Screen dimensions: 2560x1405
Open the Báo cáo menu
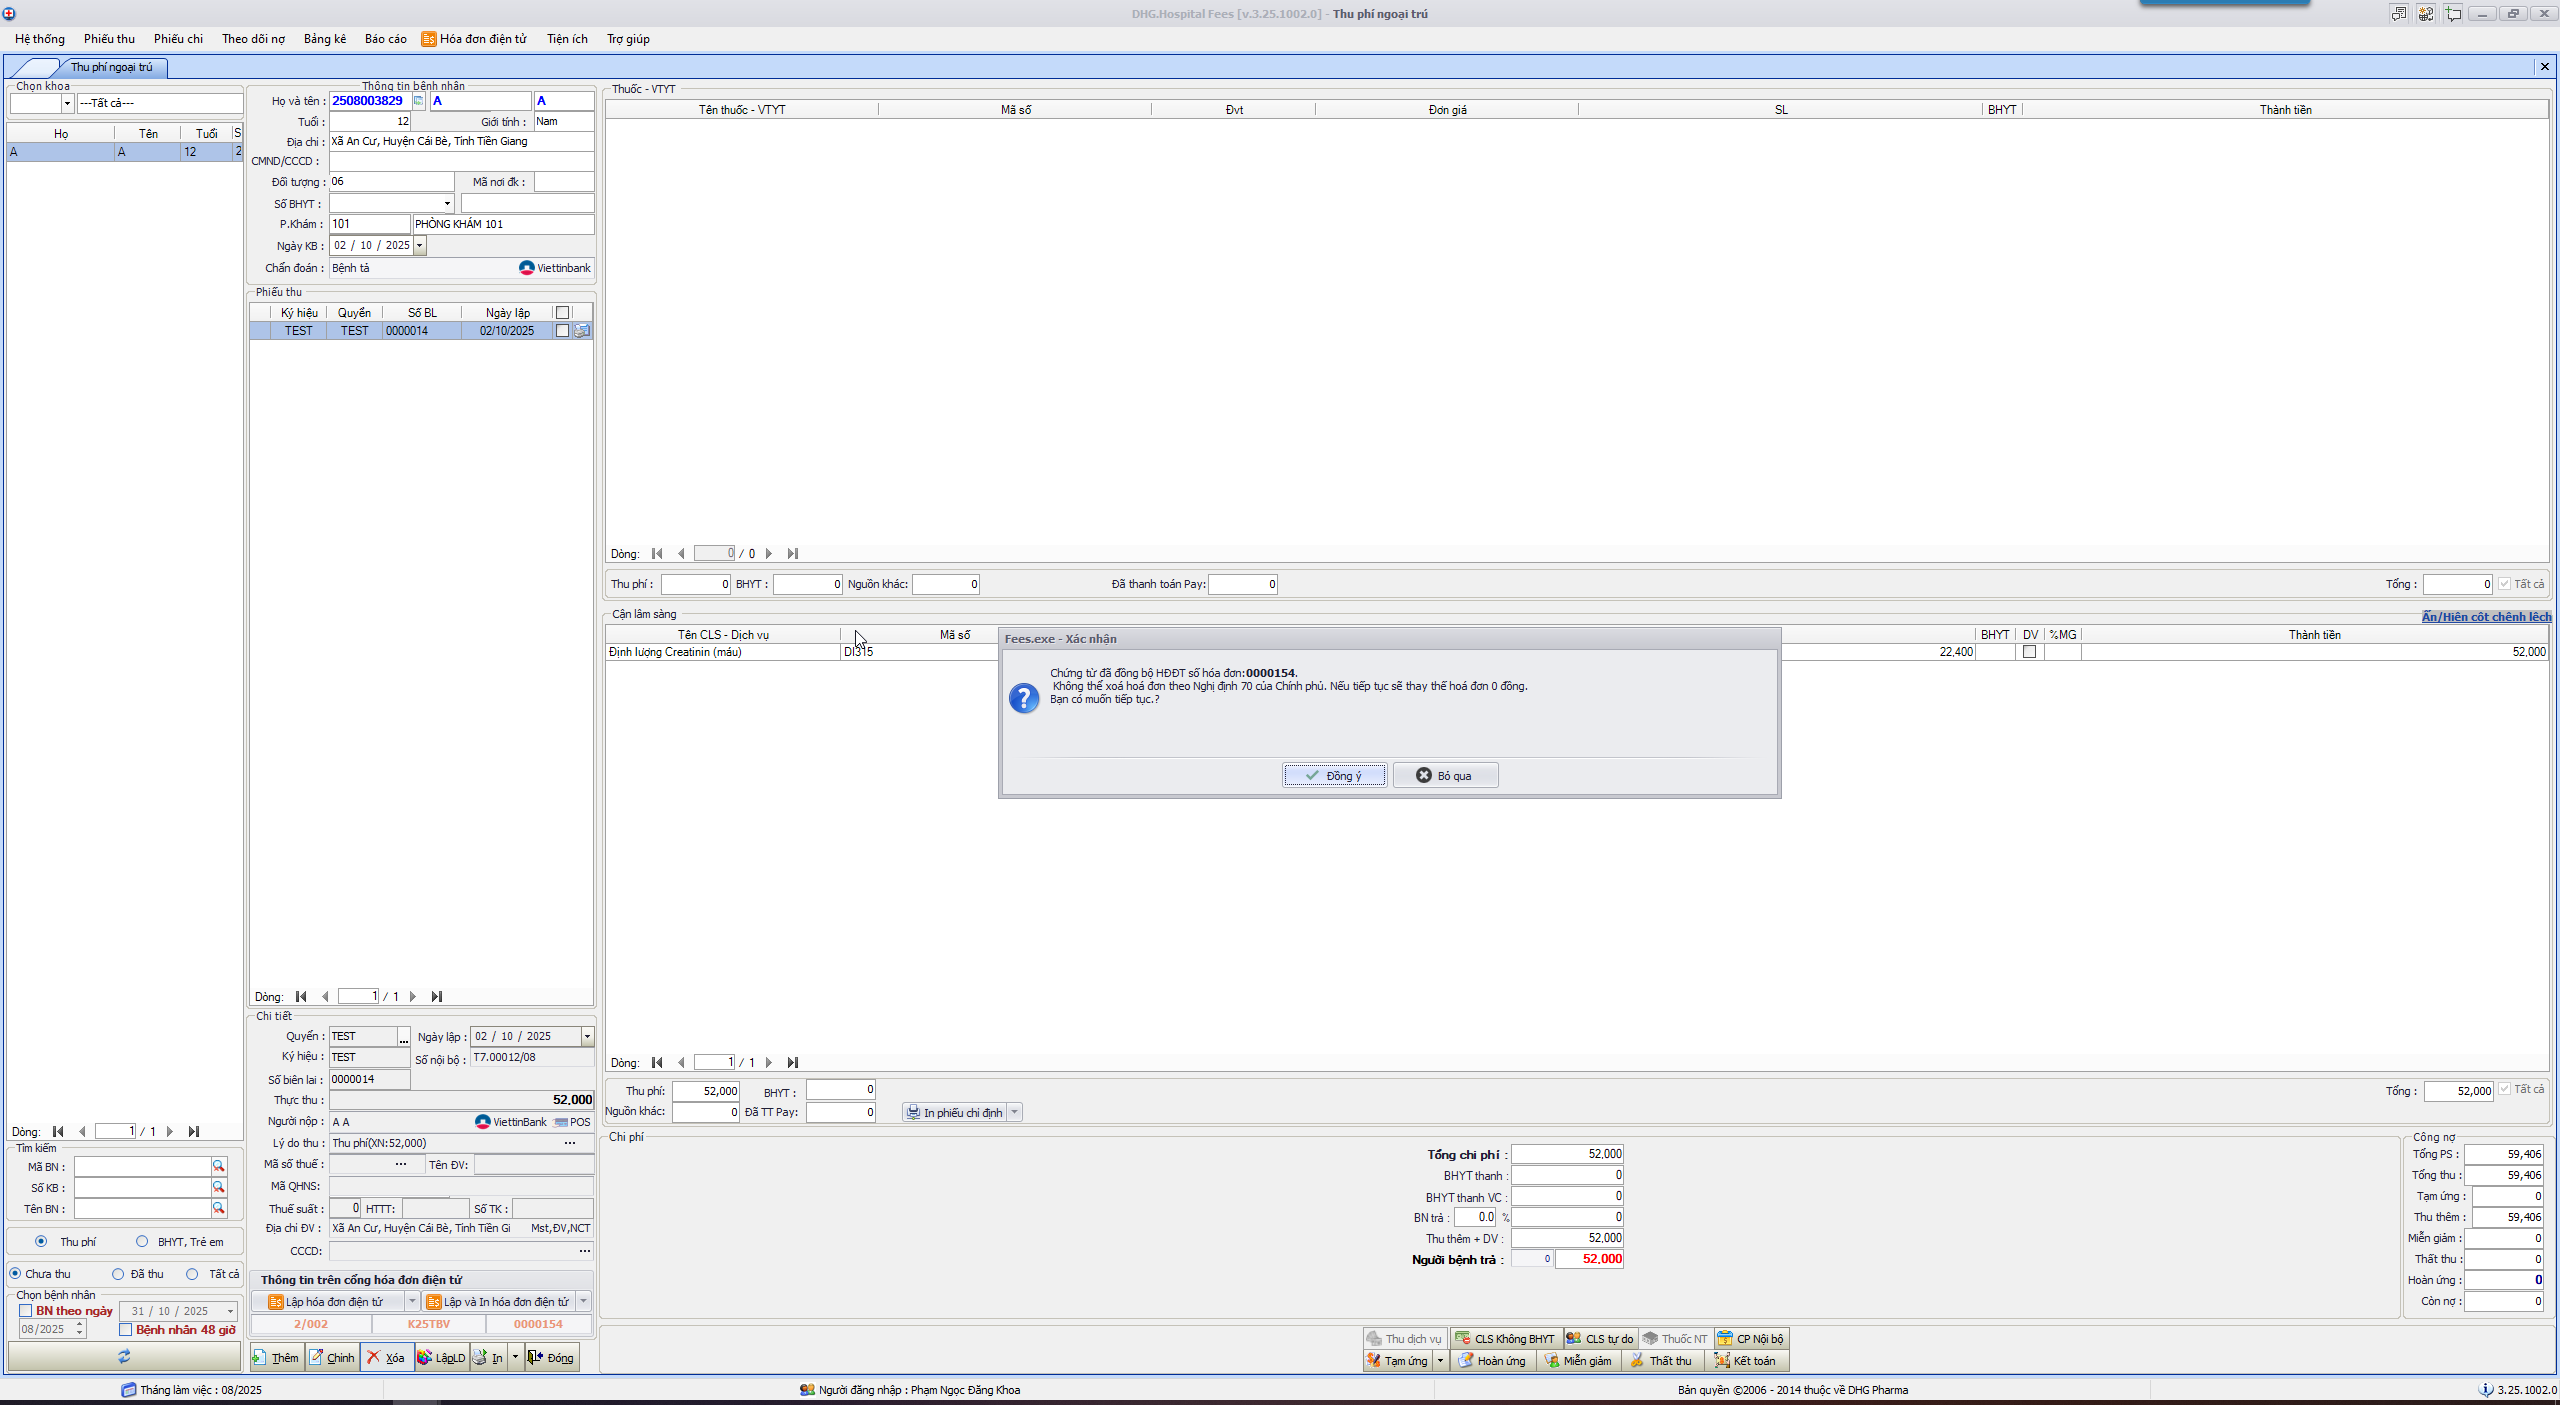click(385, 39)
